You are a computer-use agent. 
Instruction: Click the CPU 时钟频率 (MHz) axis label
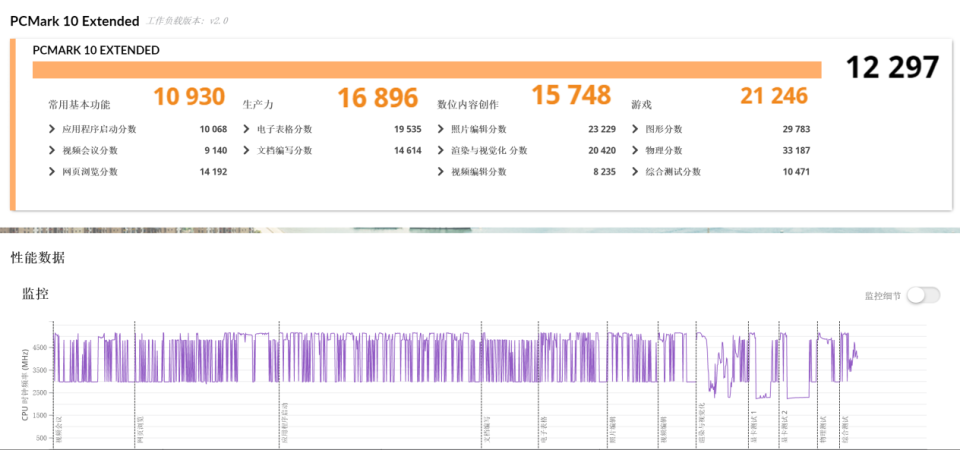(24, 385)
